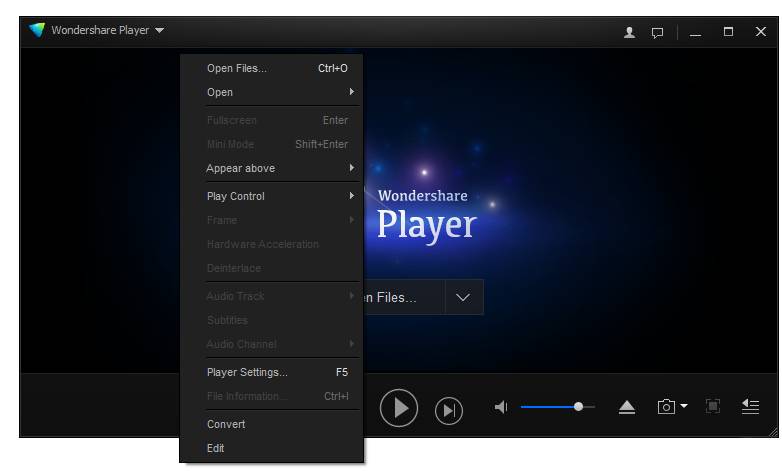The width and height of the screenshot is (782, 475).
Task: Click the Open Files... button in the center
Action: coord(404,297)
